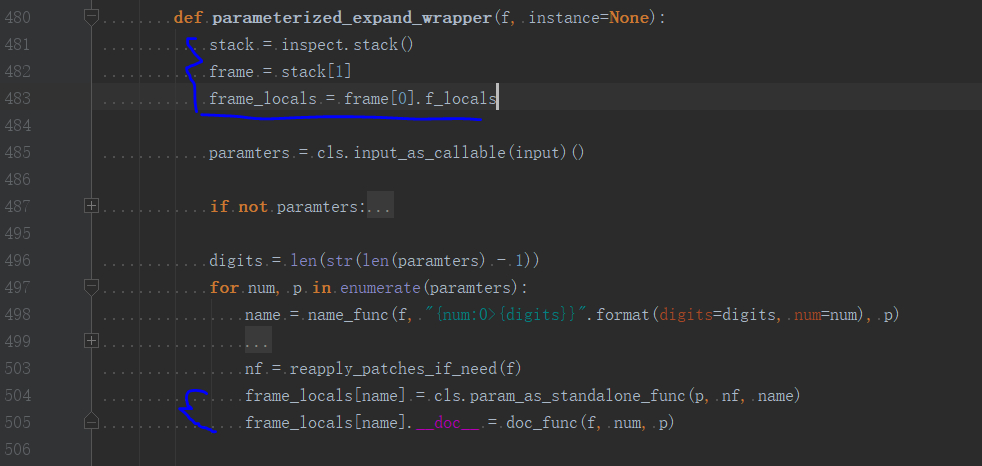Screen dimensions: 982x466
Task: Click 'enumerate(paramters)' on line 497
Action: click(430, 287)
